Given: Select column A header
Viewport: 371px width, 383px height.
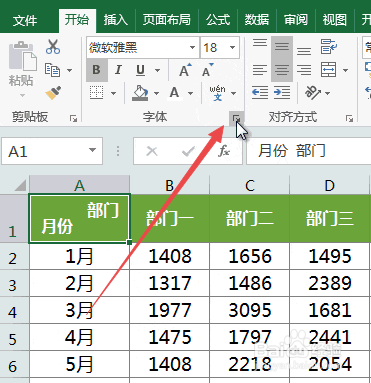Looking at the screenshot, I should point(79,185).
